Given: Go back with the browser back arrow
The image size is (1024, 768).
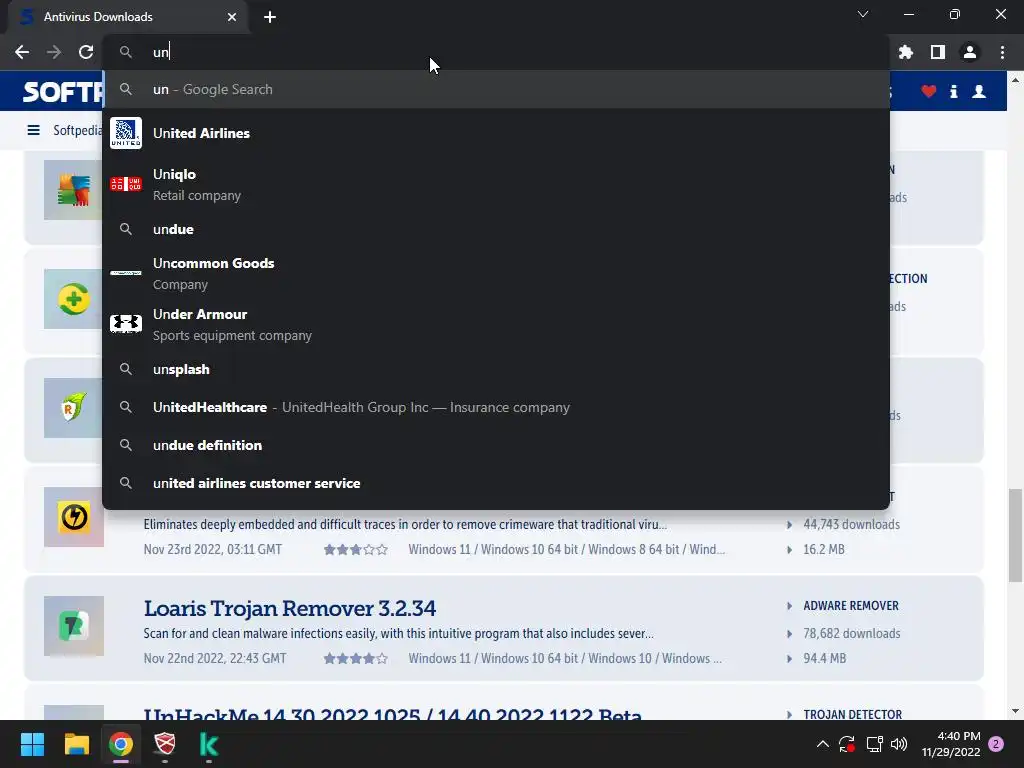Looking at the screenshot, I should [22, 52].
